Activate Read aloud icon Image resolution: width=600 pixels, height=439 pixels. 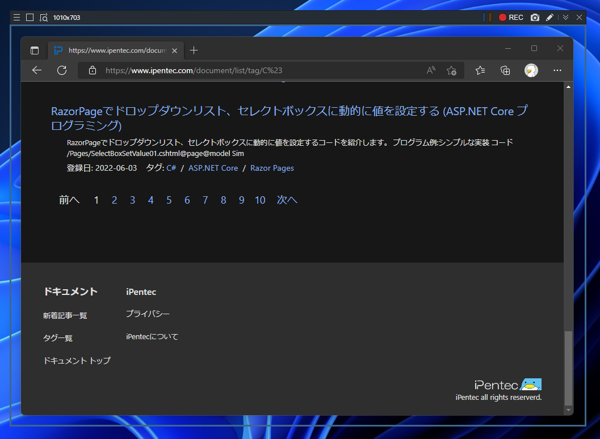coord(431,70)
